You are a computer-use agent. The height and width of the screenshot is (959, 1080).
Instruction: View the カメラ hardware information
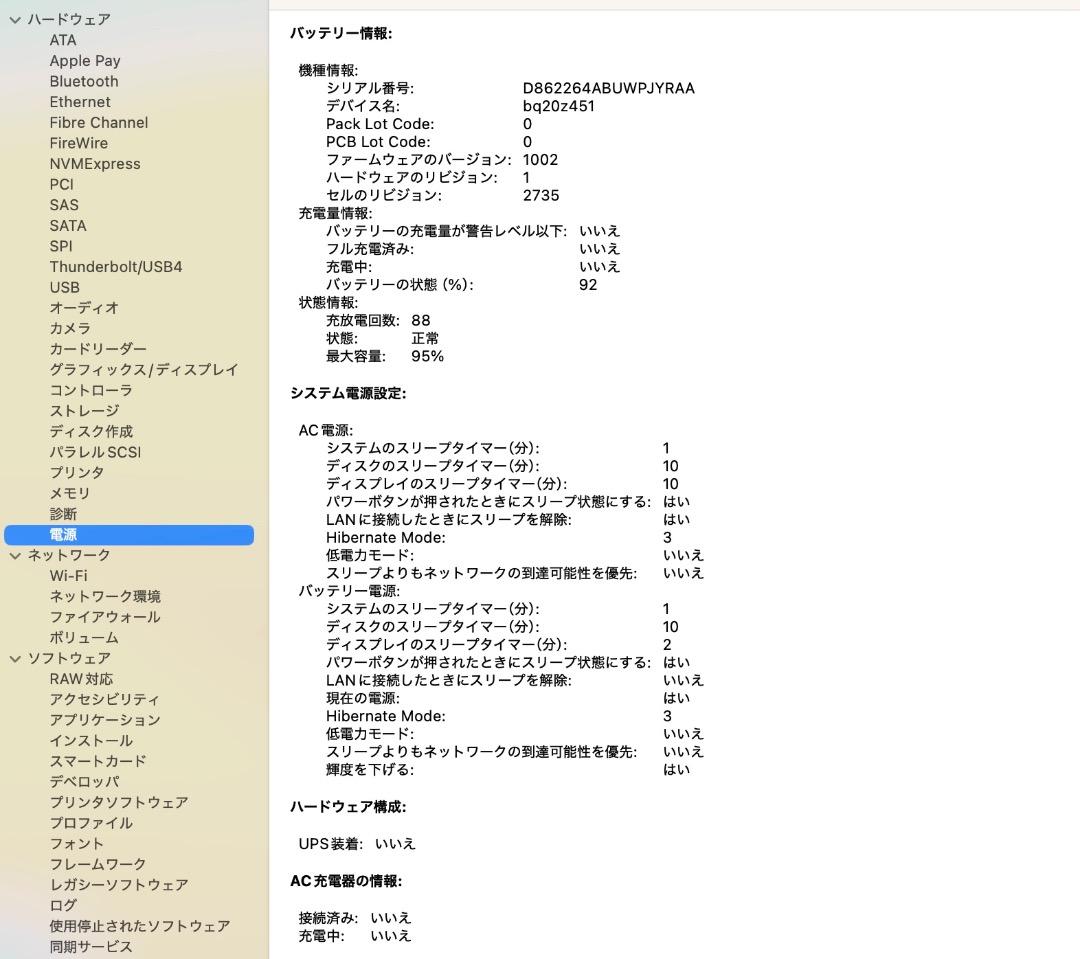pos(71,327)
